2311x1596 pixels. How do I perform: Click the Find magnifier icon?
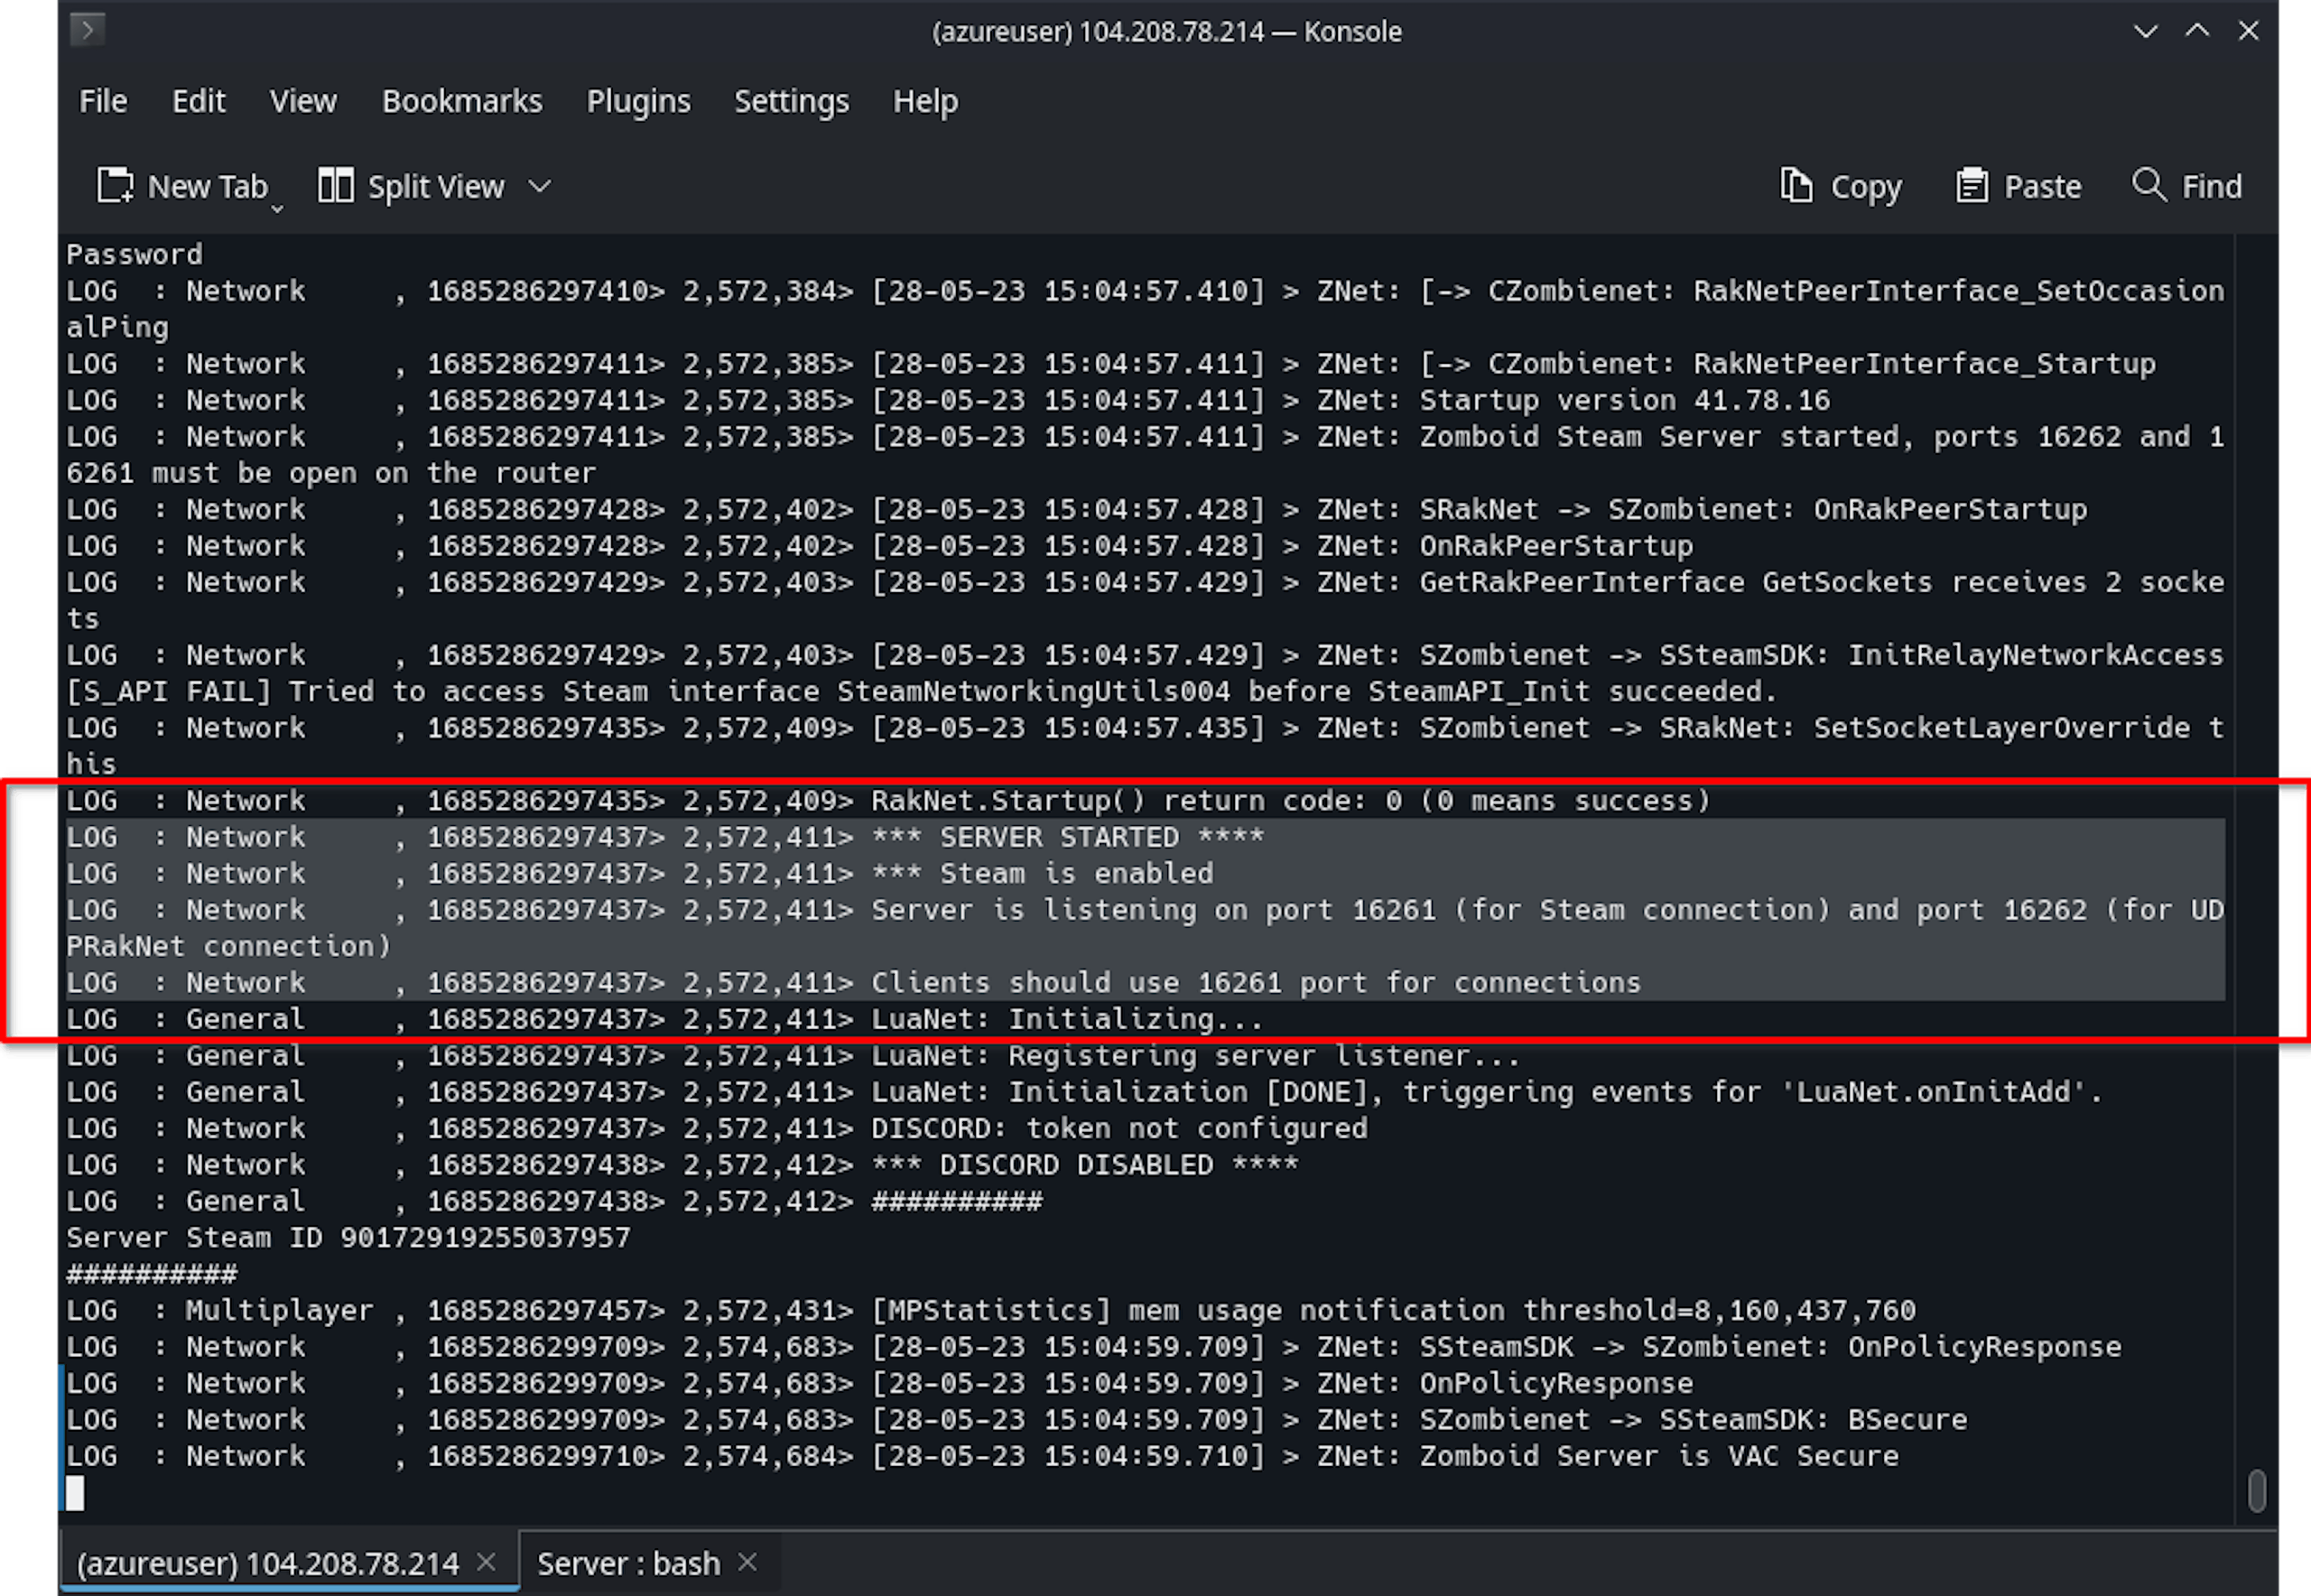2149,184
